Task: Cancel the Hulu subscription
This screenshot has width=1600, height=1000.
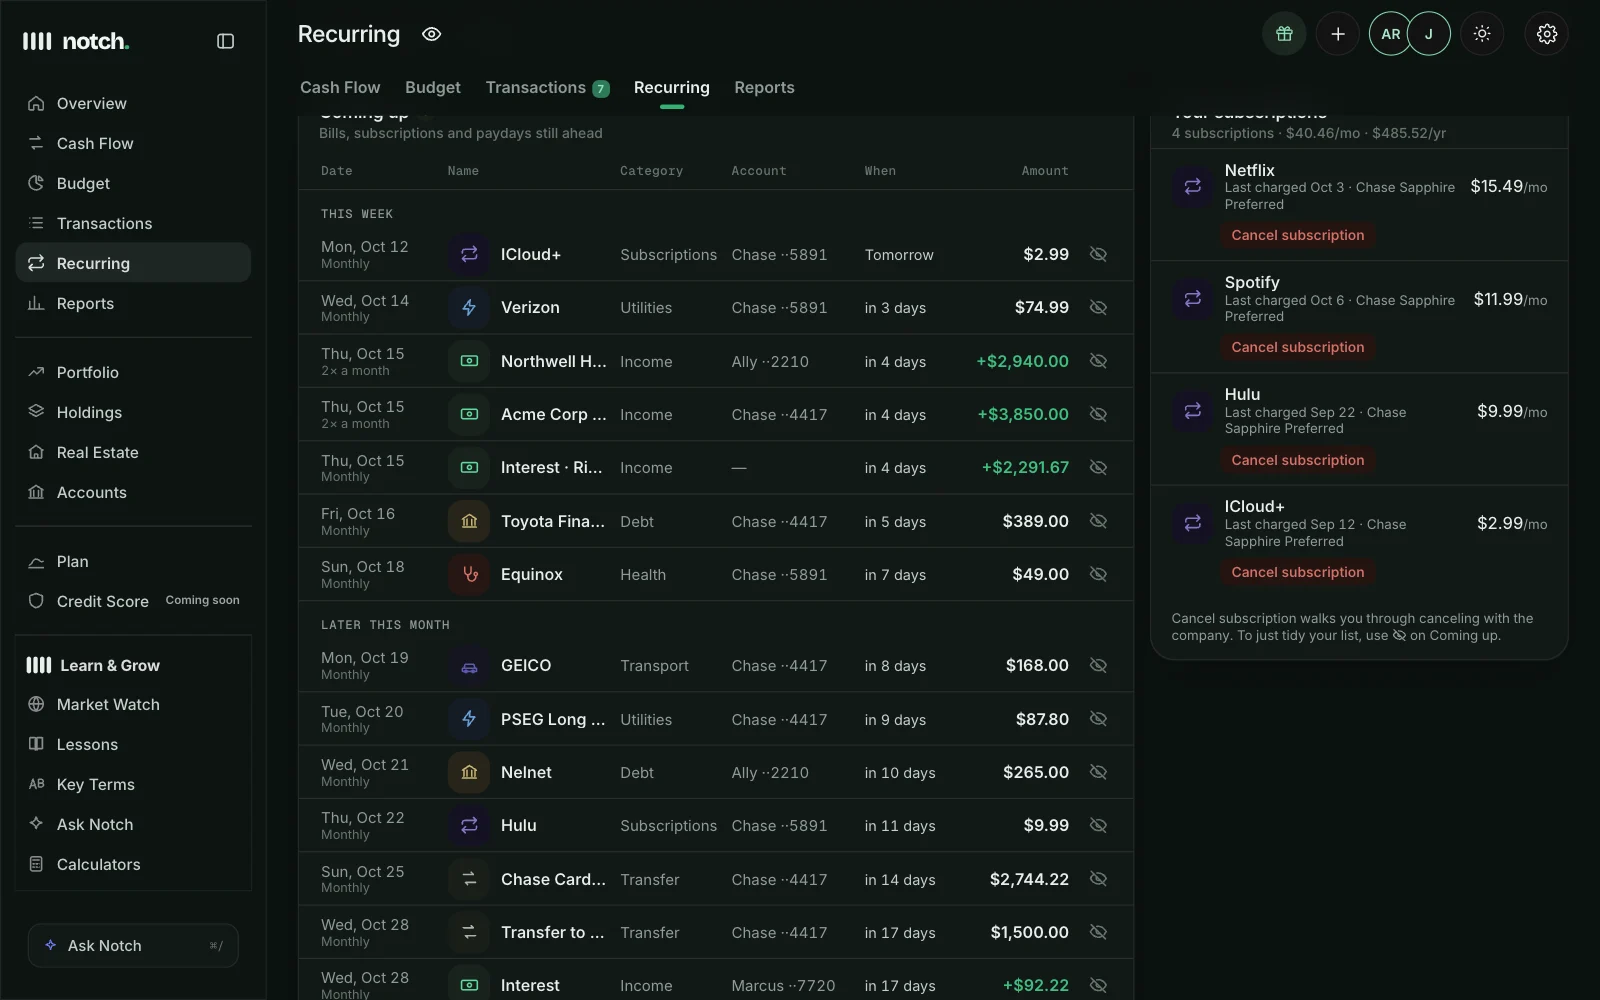Action: coord(1297,460)
